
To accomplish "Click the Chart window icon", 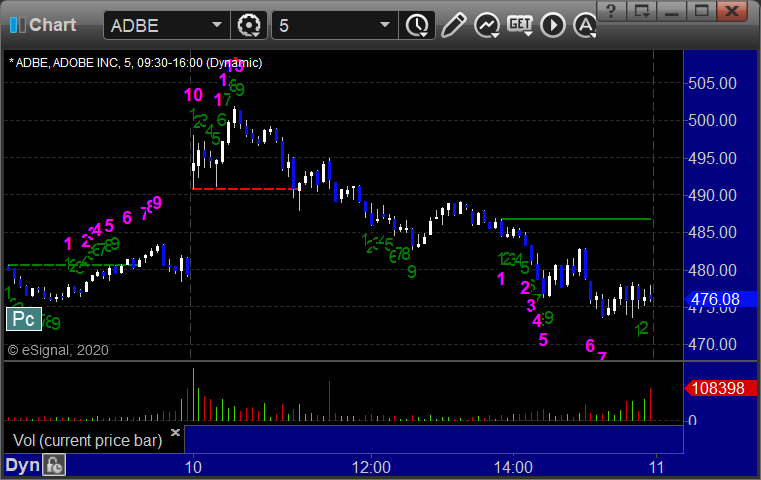I will 17,25.
